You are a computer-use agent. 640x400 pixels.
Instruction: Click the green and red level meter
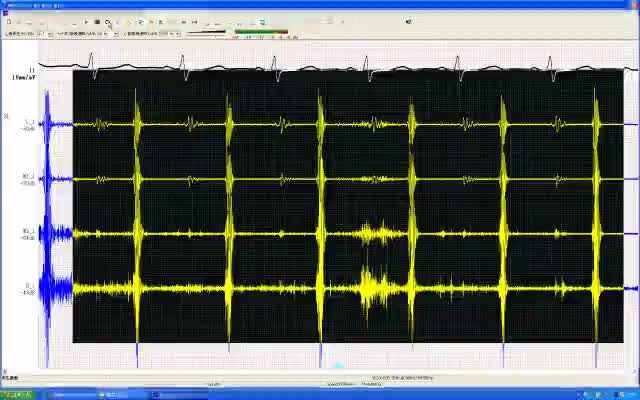(260, 33)
